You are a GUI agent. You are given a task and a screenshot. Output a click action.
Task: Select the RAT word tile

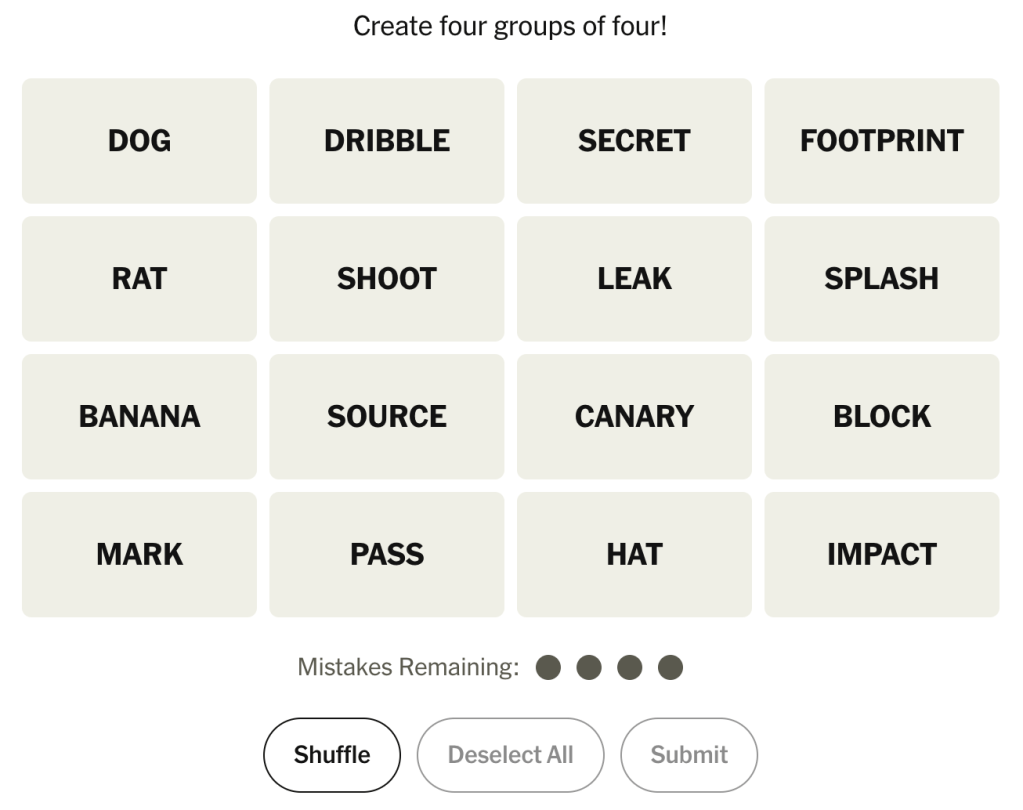tap(139, 279)
